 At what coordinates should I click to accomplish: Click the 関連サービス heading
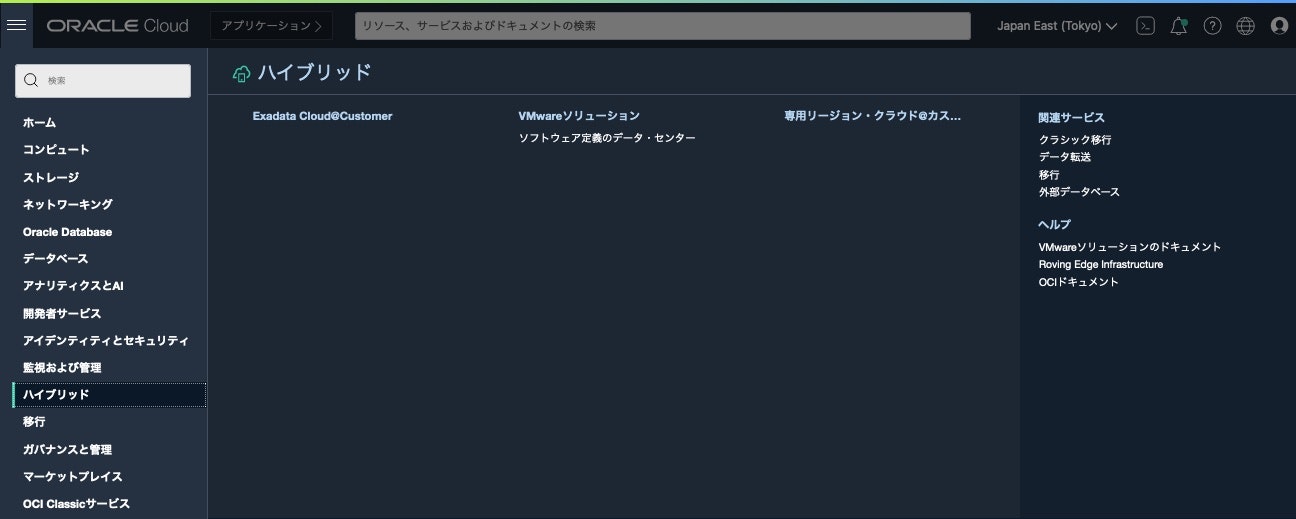tap(1071, 118)
